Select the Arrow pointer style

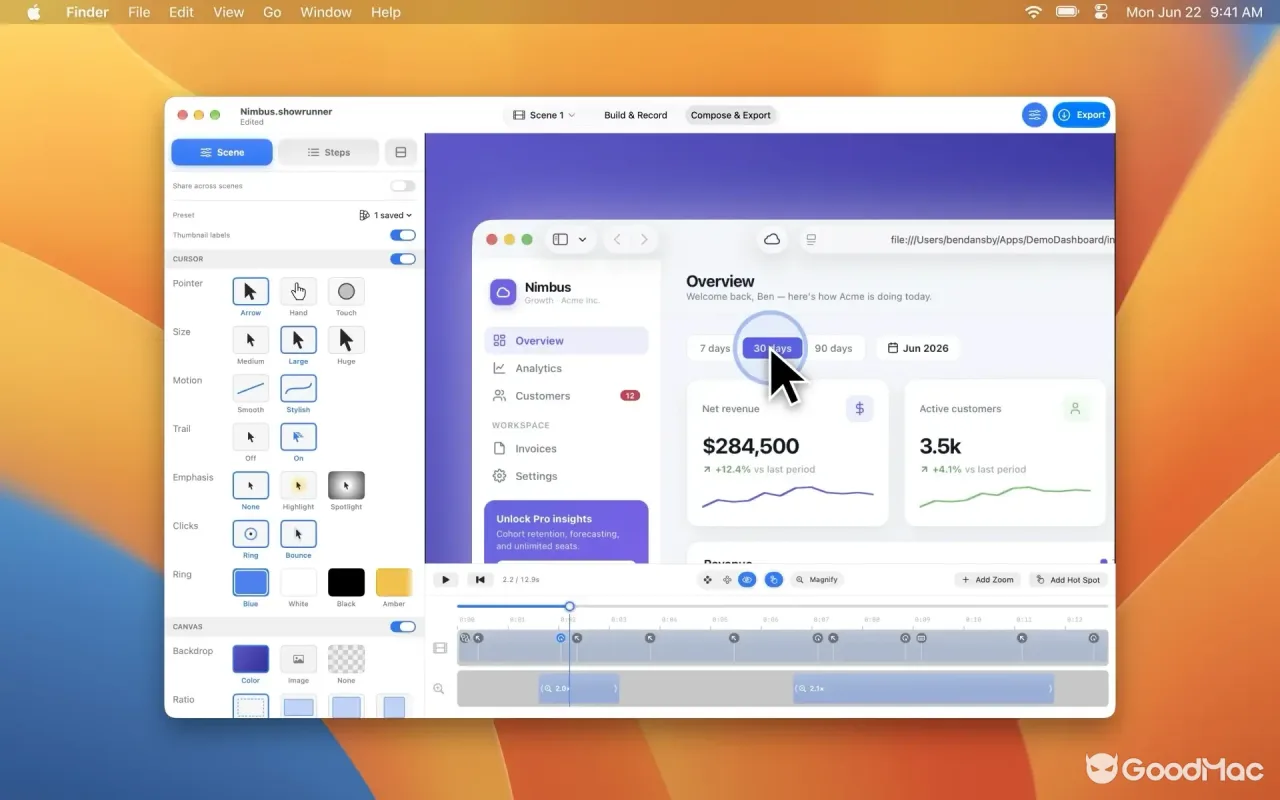click(x=250, y=291)
